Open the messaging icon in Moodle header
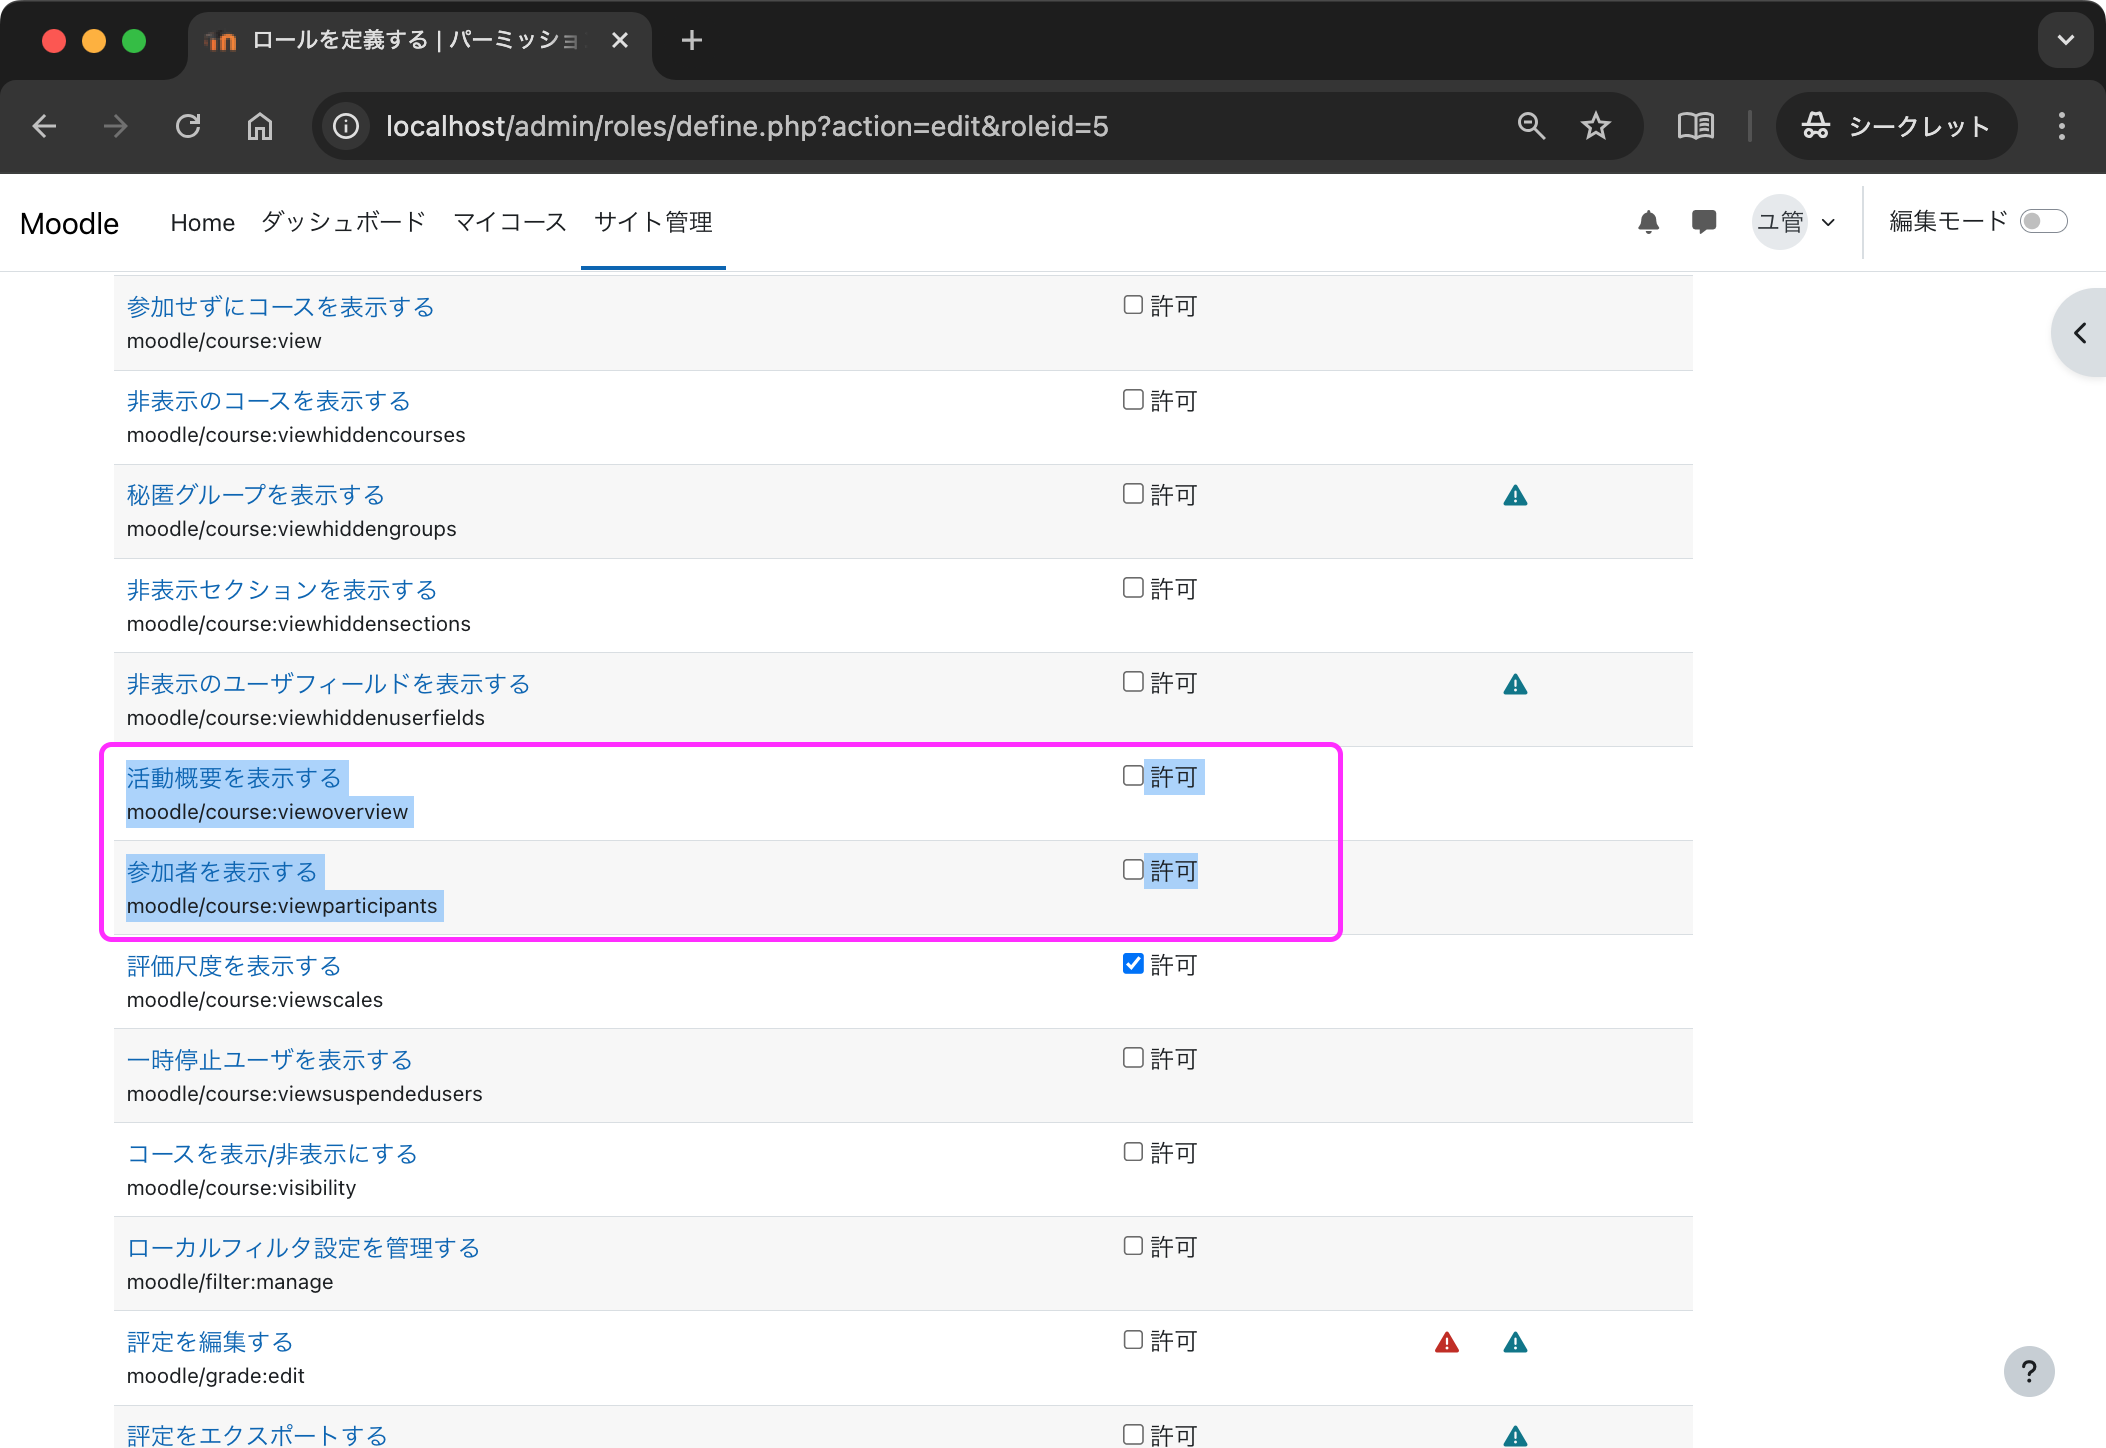This screenshot has height=1448, width=2106. [1704, 222]
